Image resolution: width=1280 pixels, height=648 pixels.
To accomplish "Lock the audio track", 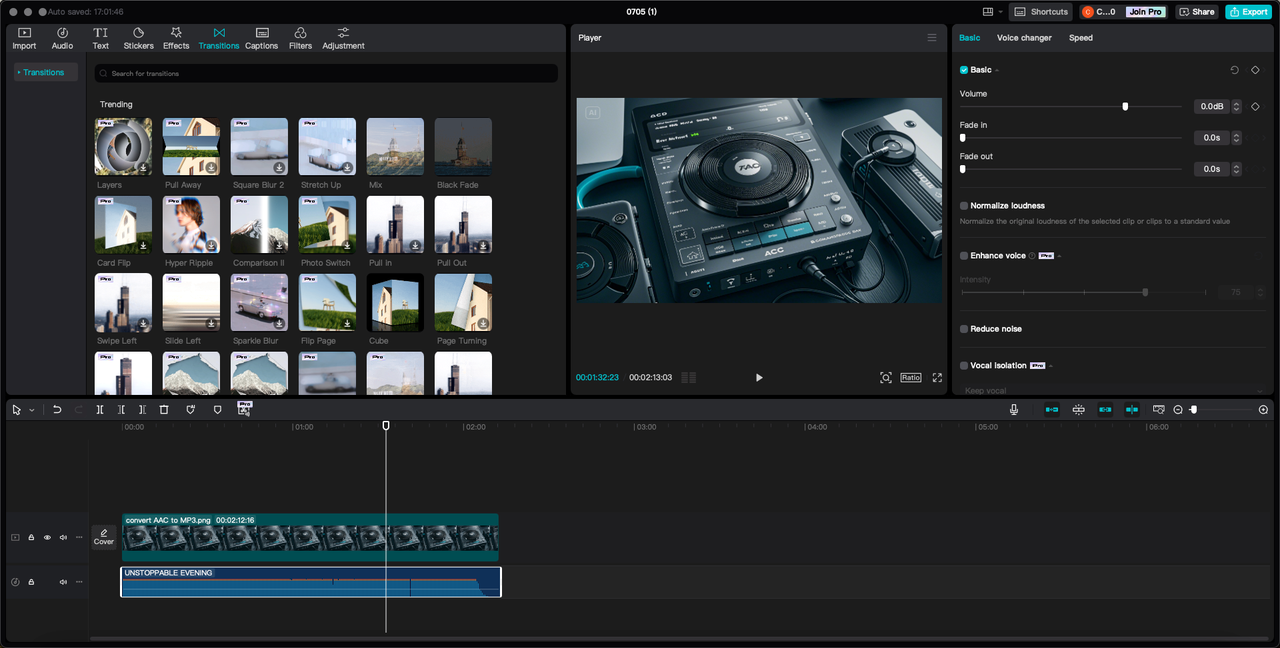I will [x=31, y=582].
